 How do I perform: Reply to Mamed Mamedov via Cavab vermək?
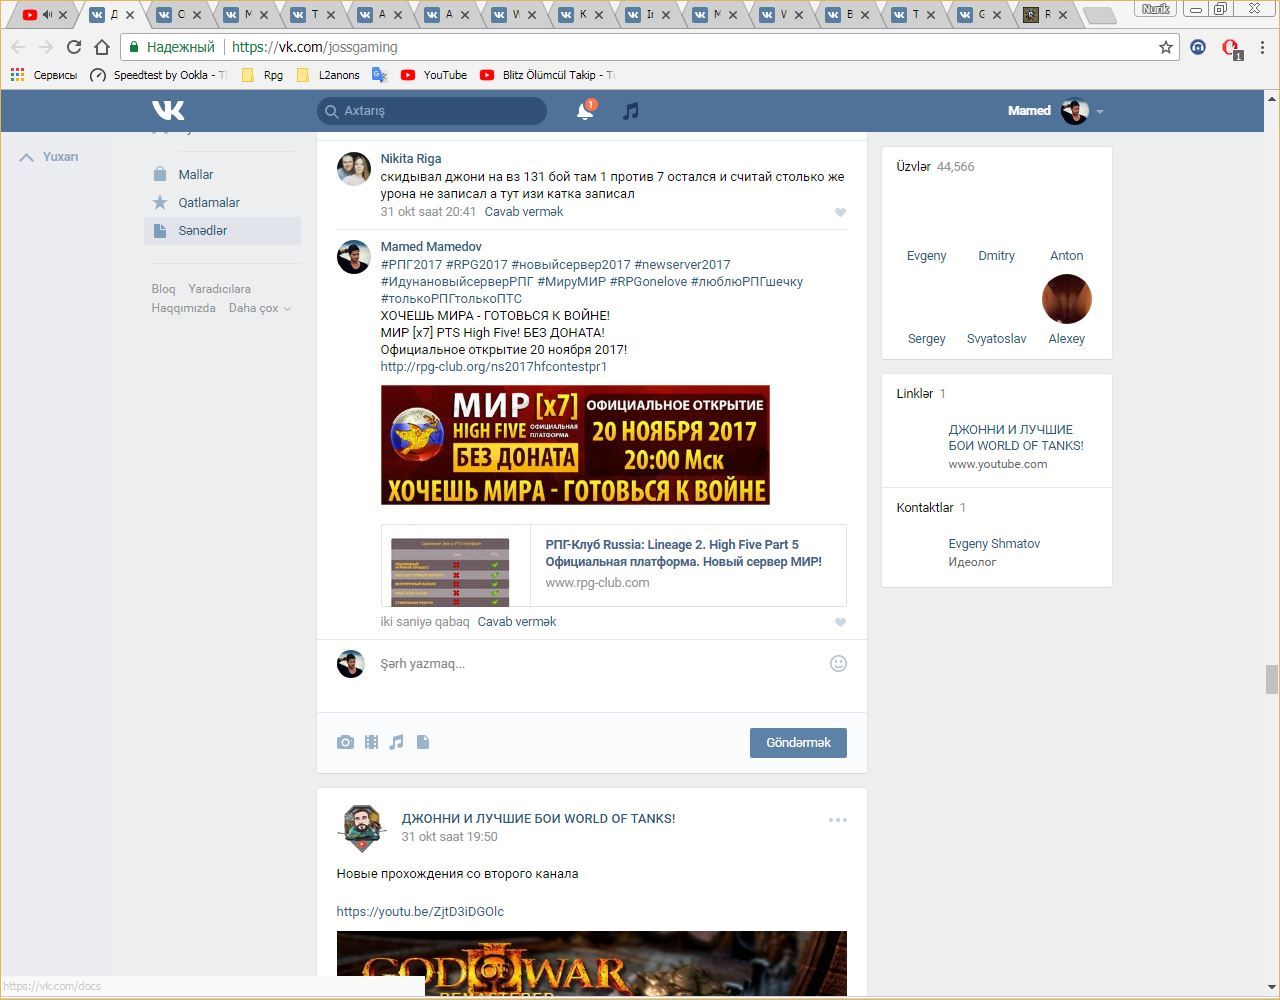[x=517, y=622]
